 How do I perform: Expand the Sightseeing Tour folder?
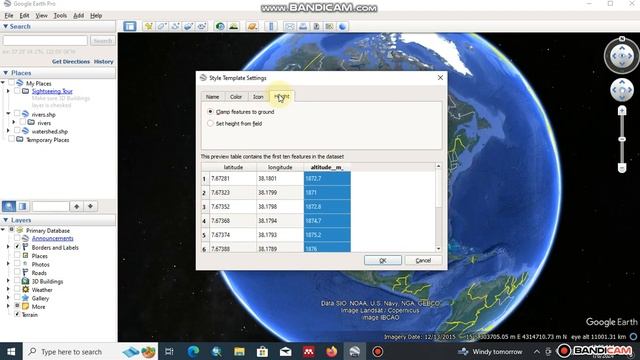[8, 91]
